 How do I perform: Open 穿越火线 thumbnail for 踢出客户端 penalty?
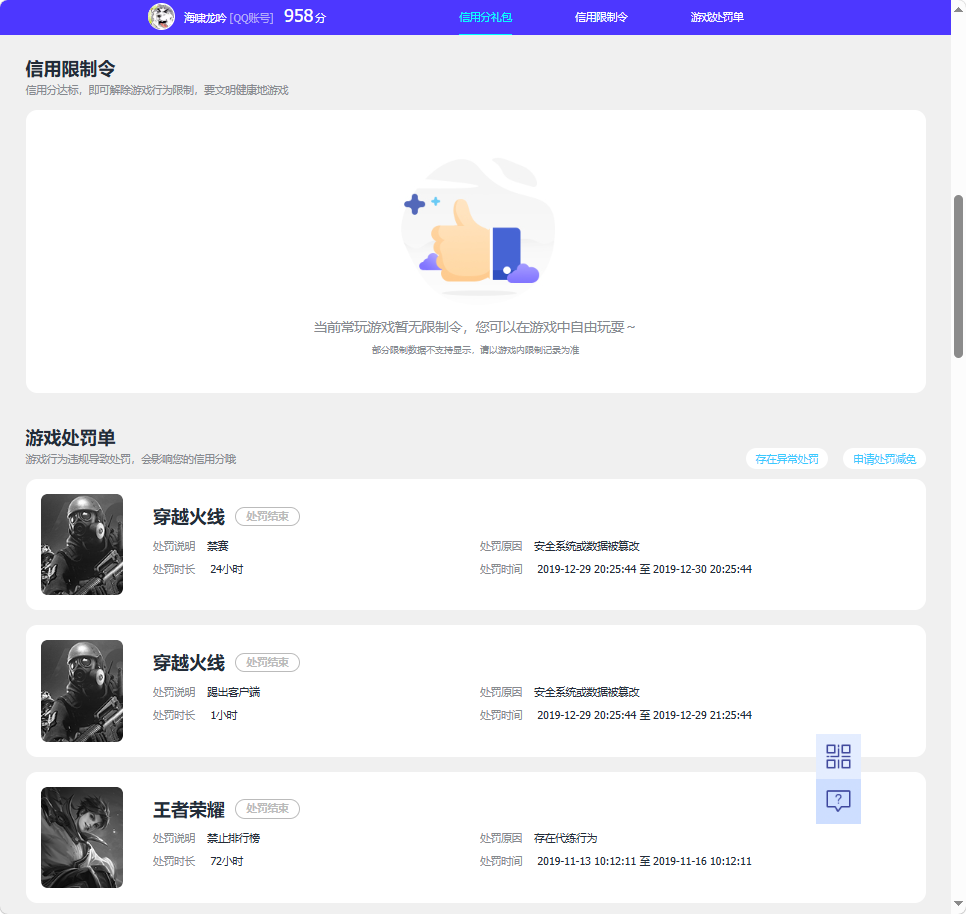[82, 690]
